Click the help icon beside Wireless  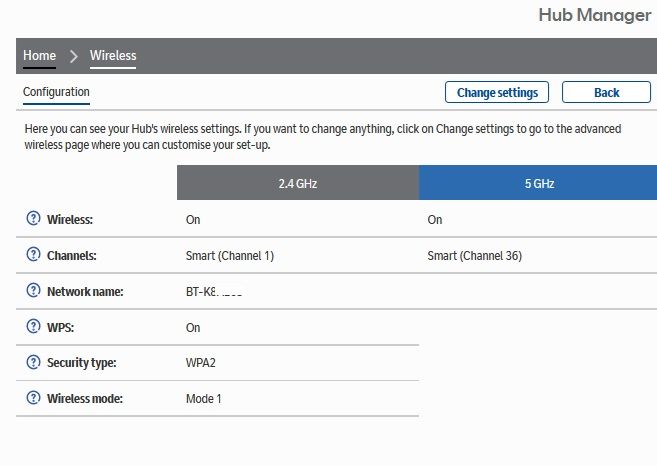coord(33,219)
